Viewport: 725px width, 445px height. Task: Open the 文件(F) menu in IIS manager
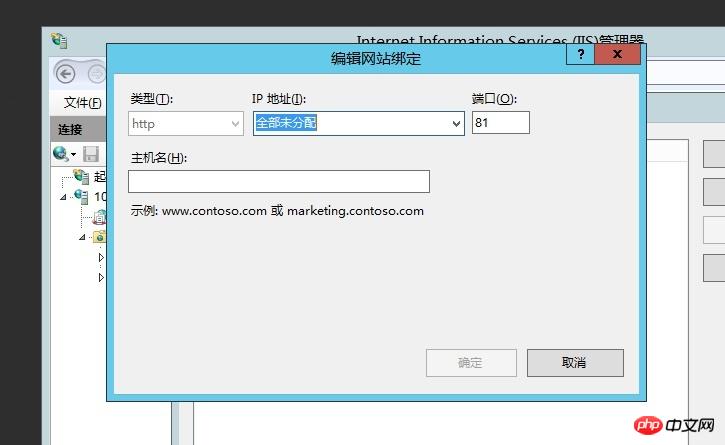82,102
